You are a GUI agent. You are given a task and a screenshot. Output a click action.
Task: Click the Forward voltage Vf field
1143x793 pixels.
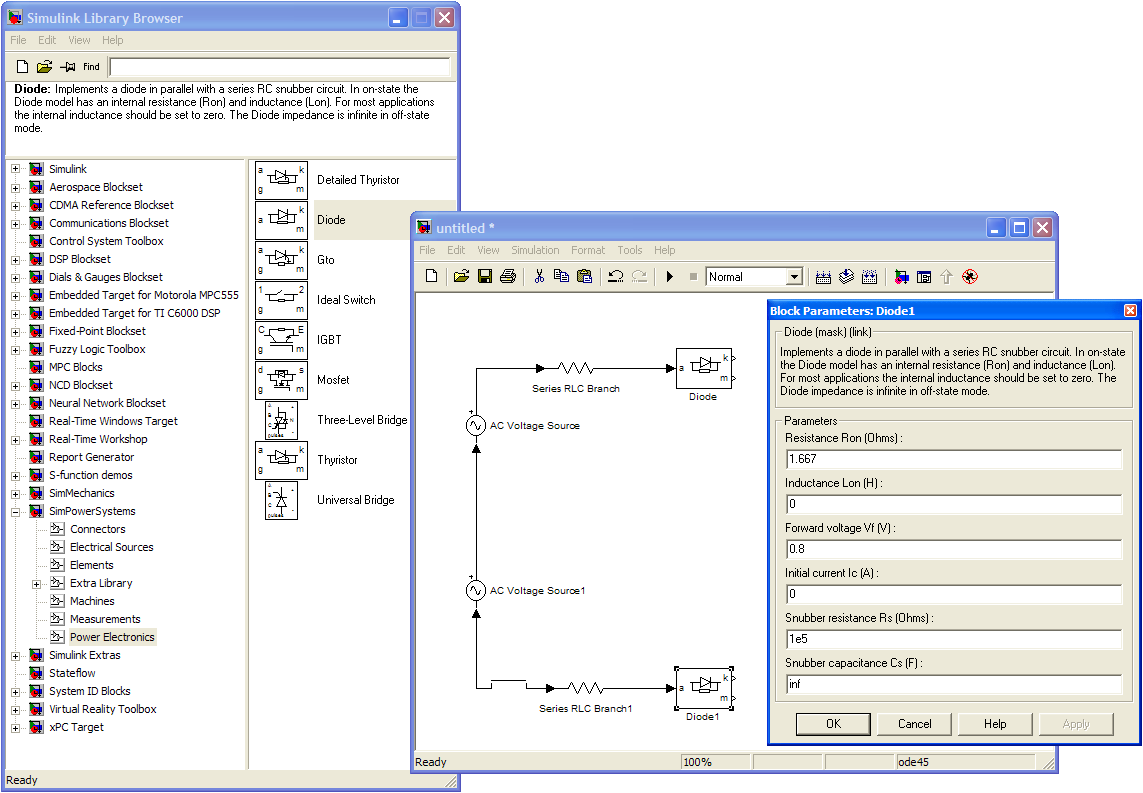[953, 550]
